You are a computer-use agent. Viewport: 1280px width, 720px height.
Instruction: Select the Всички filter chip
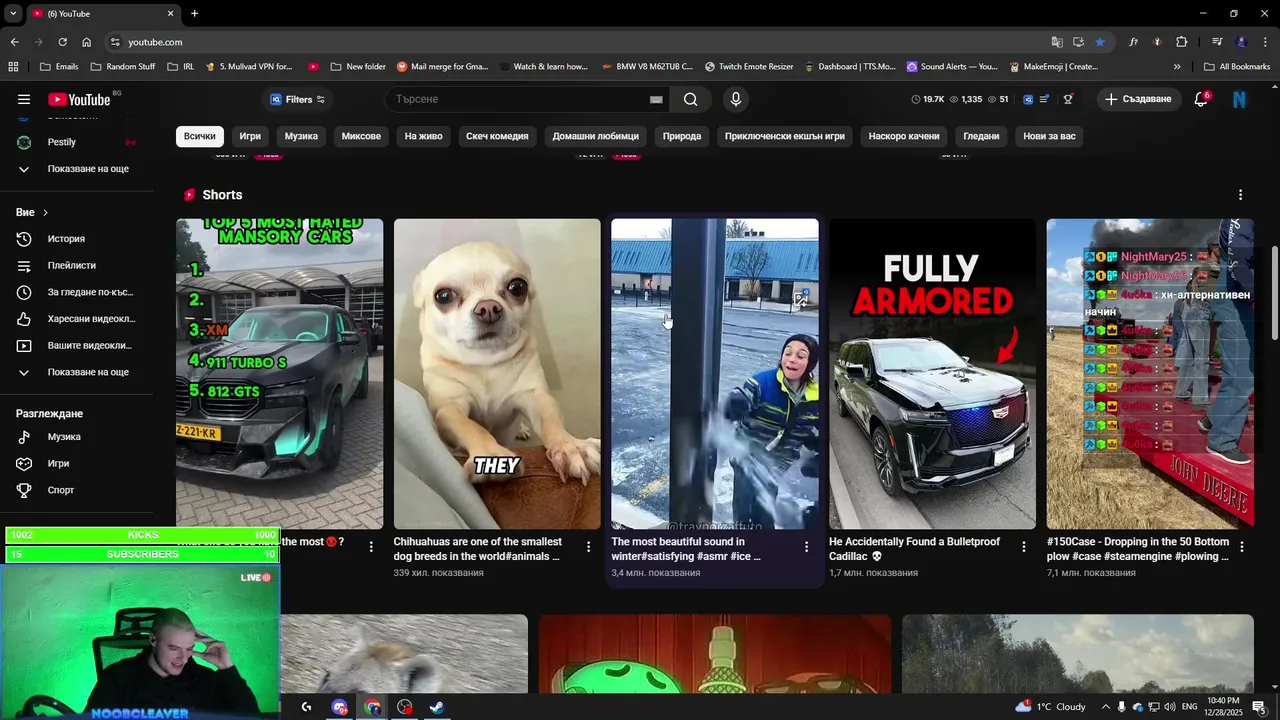click(200, 136)
